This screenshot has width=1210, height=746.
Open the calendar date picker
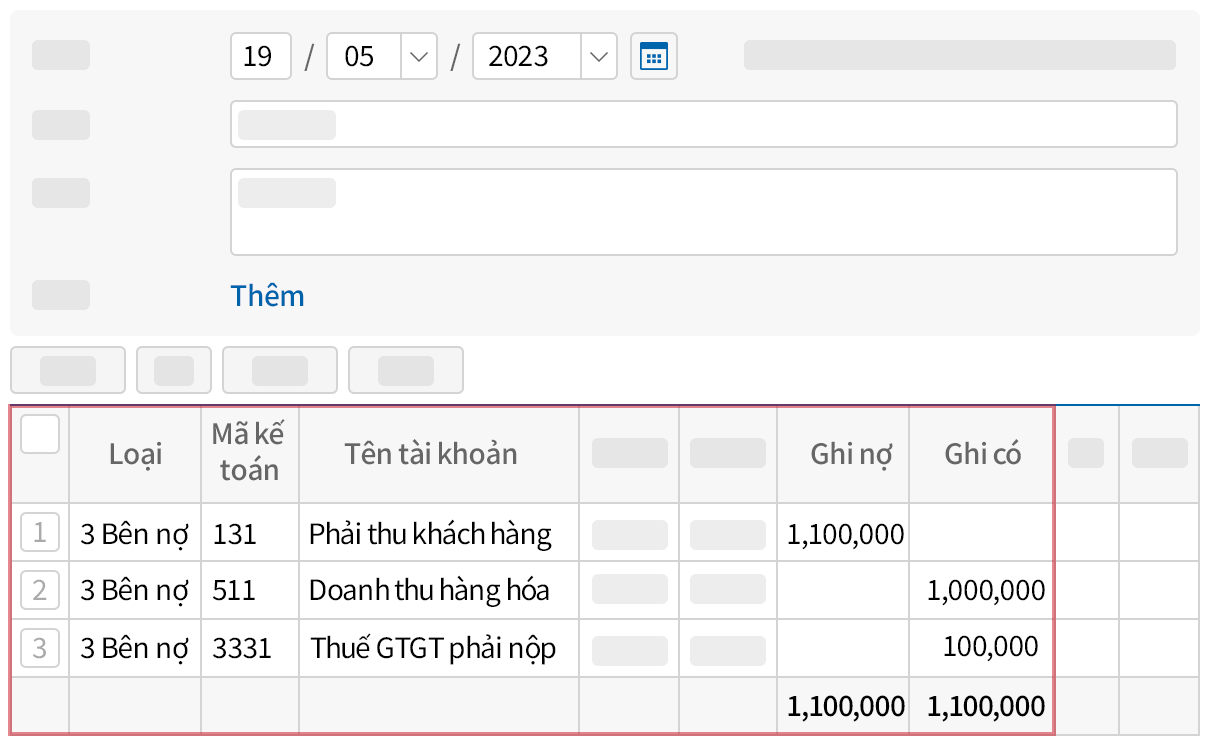coord(653,56)
